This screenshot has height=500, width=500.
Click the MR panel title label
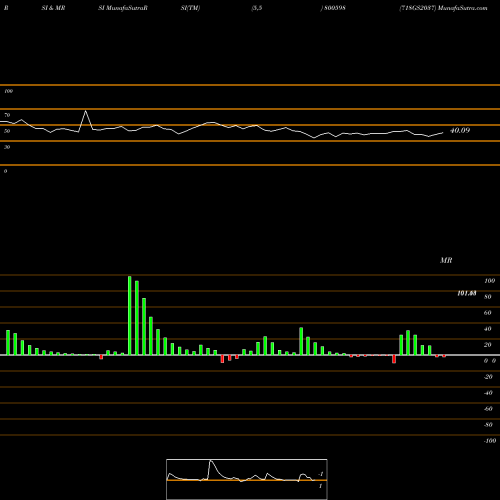(x=446, y=260)
